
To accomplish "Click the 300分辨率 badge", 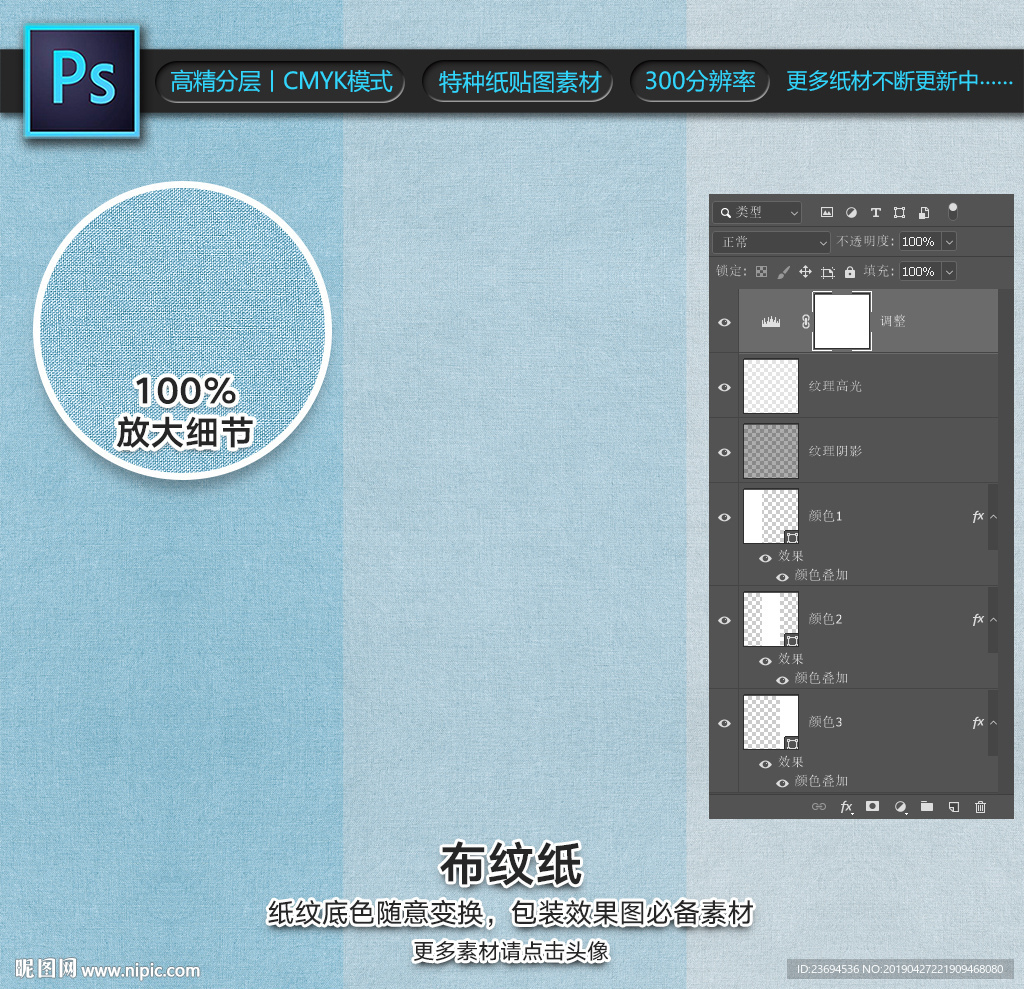I will point(700,82).
